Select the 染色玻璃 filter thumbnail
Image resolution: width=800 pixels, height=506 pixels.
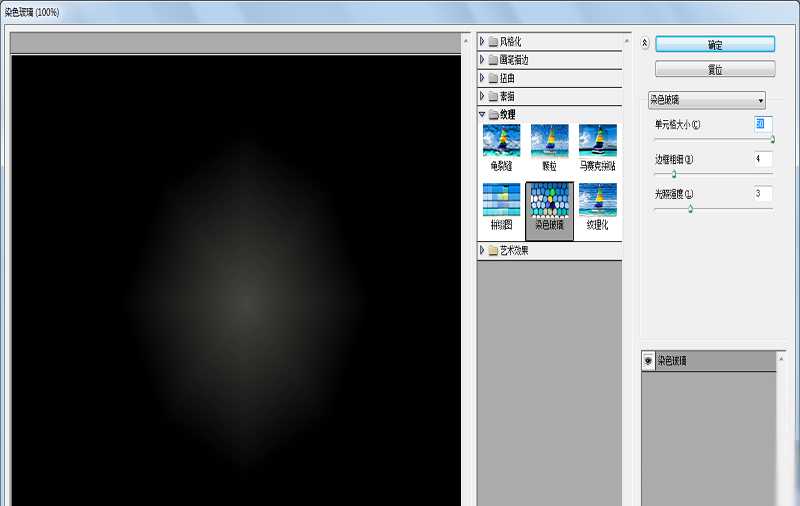[x=549, y=211]
